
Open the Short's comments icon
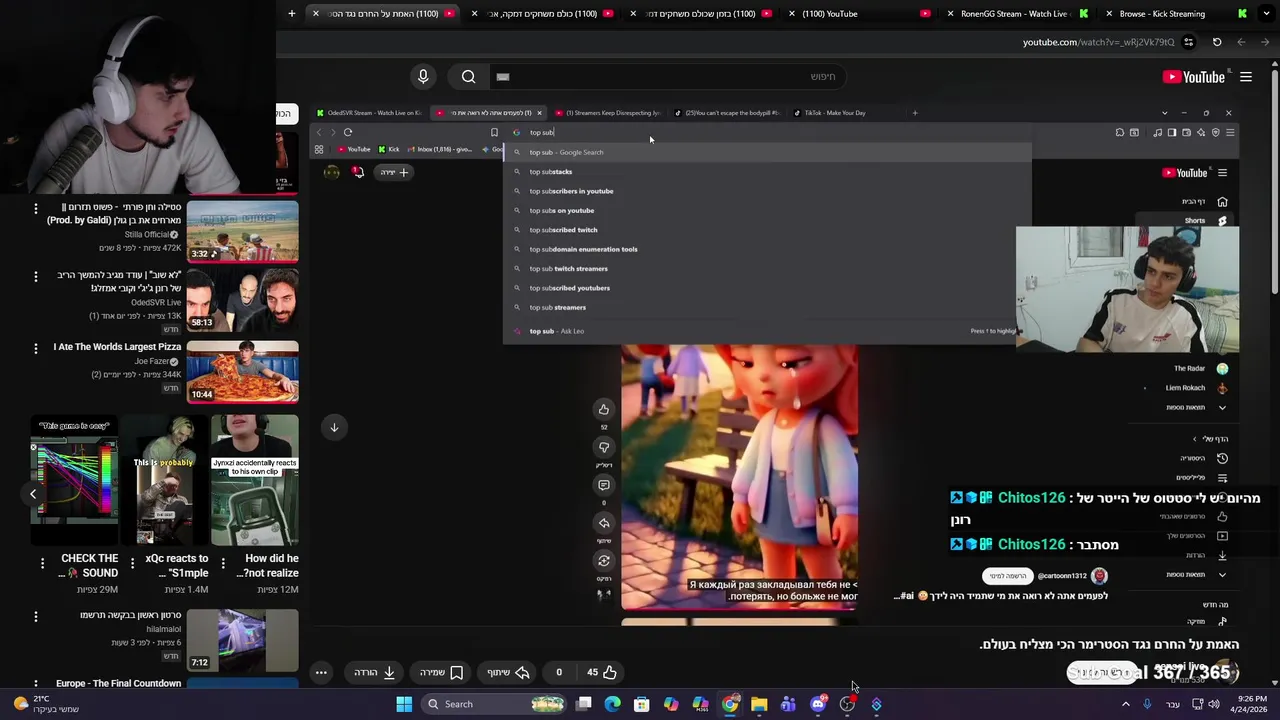pyautogui.click(x=604, y=485)
